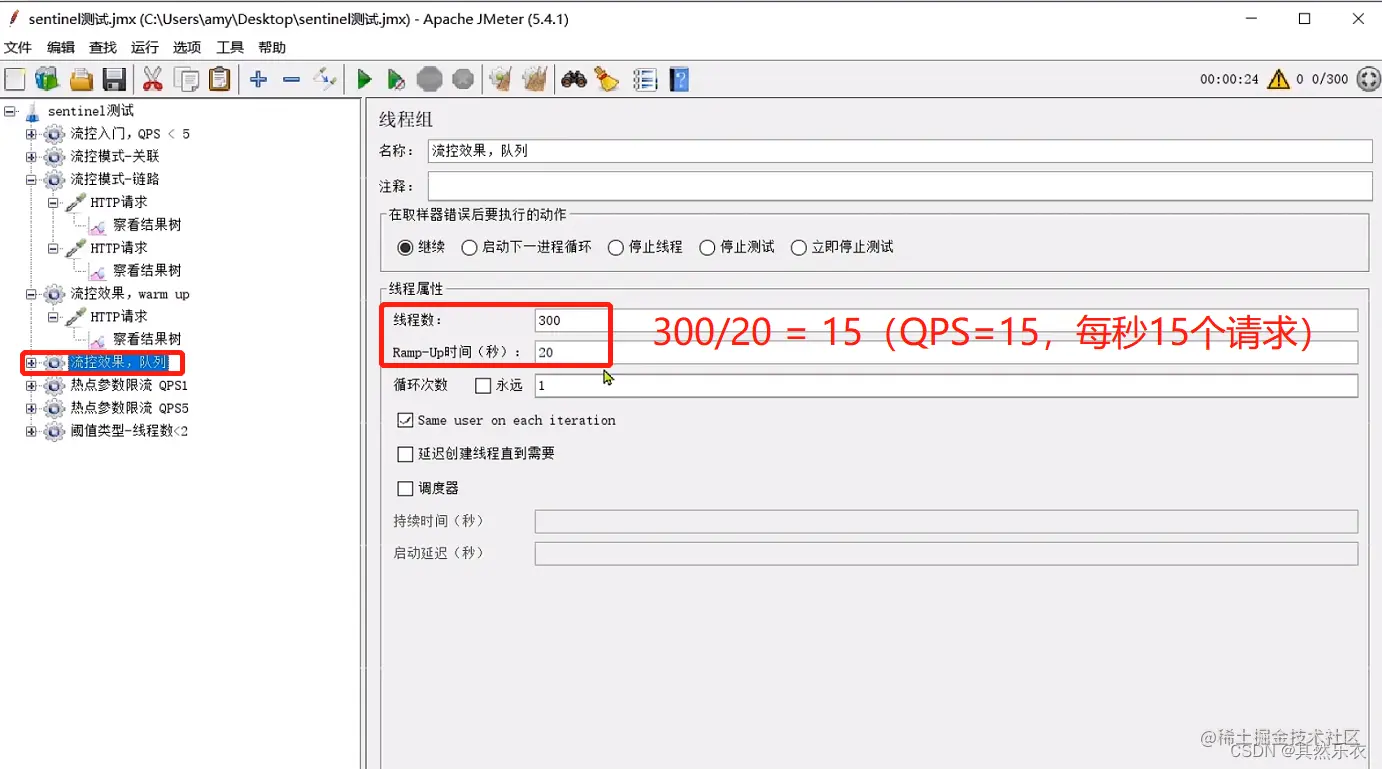Click the 名称 name input field
1382x769 pixels.
900,151
